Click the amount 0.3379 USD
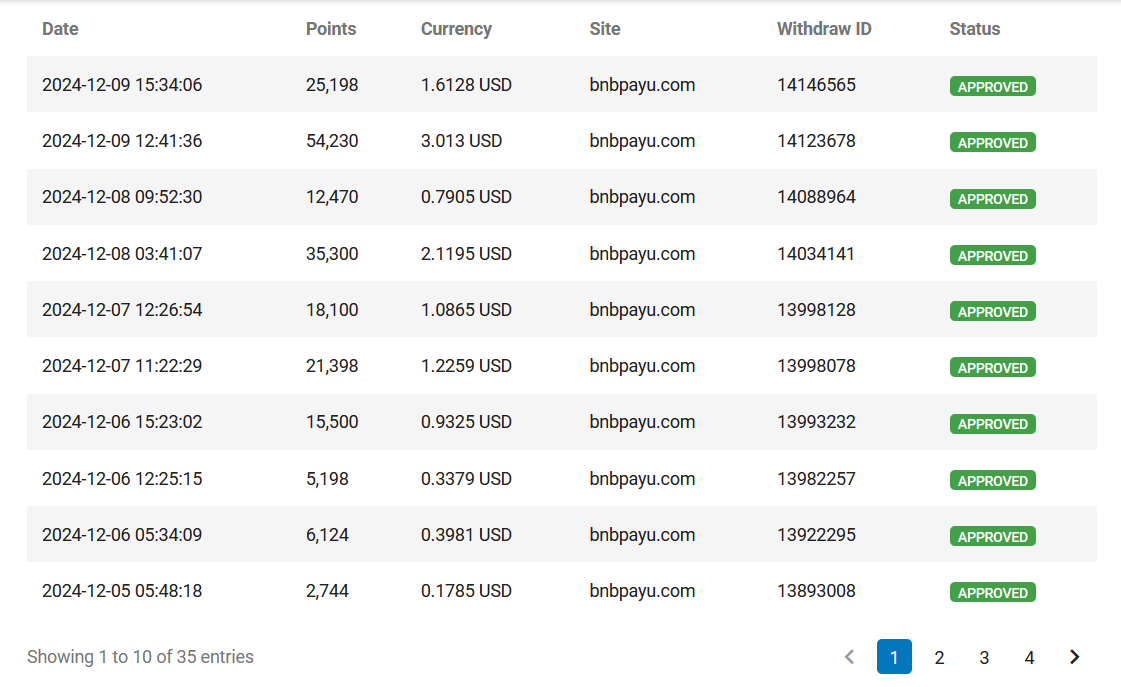1121x687 pixels. pyautogui.click(x=466, y=478)
